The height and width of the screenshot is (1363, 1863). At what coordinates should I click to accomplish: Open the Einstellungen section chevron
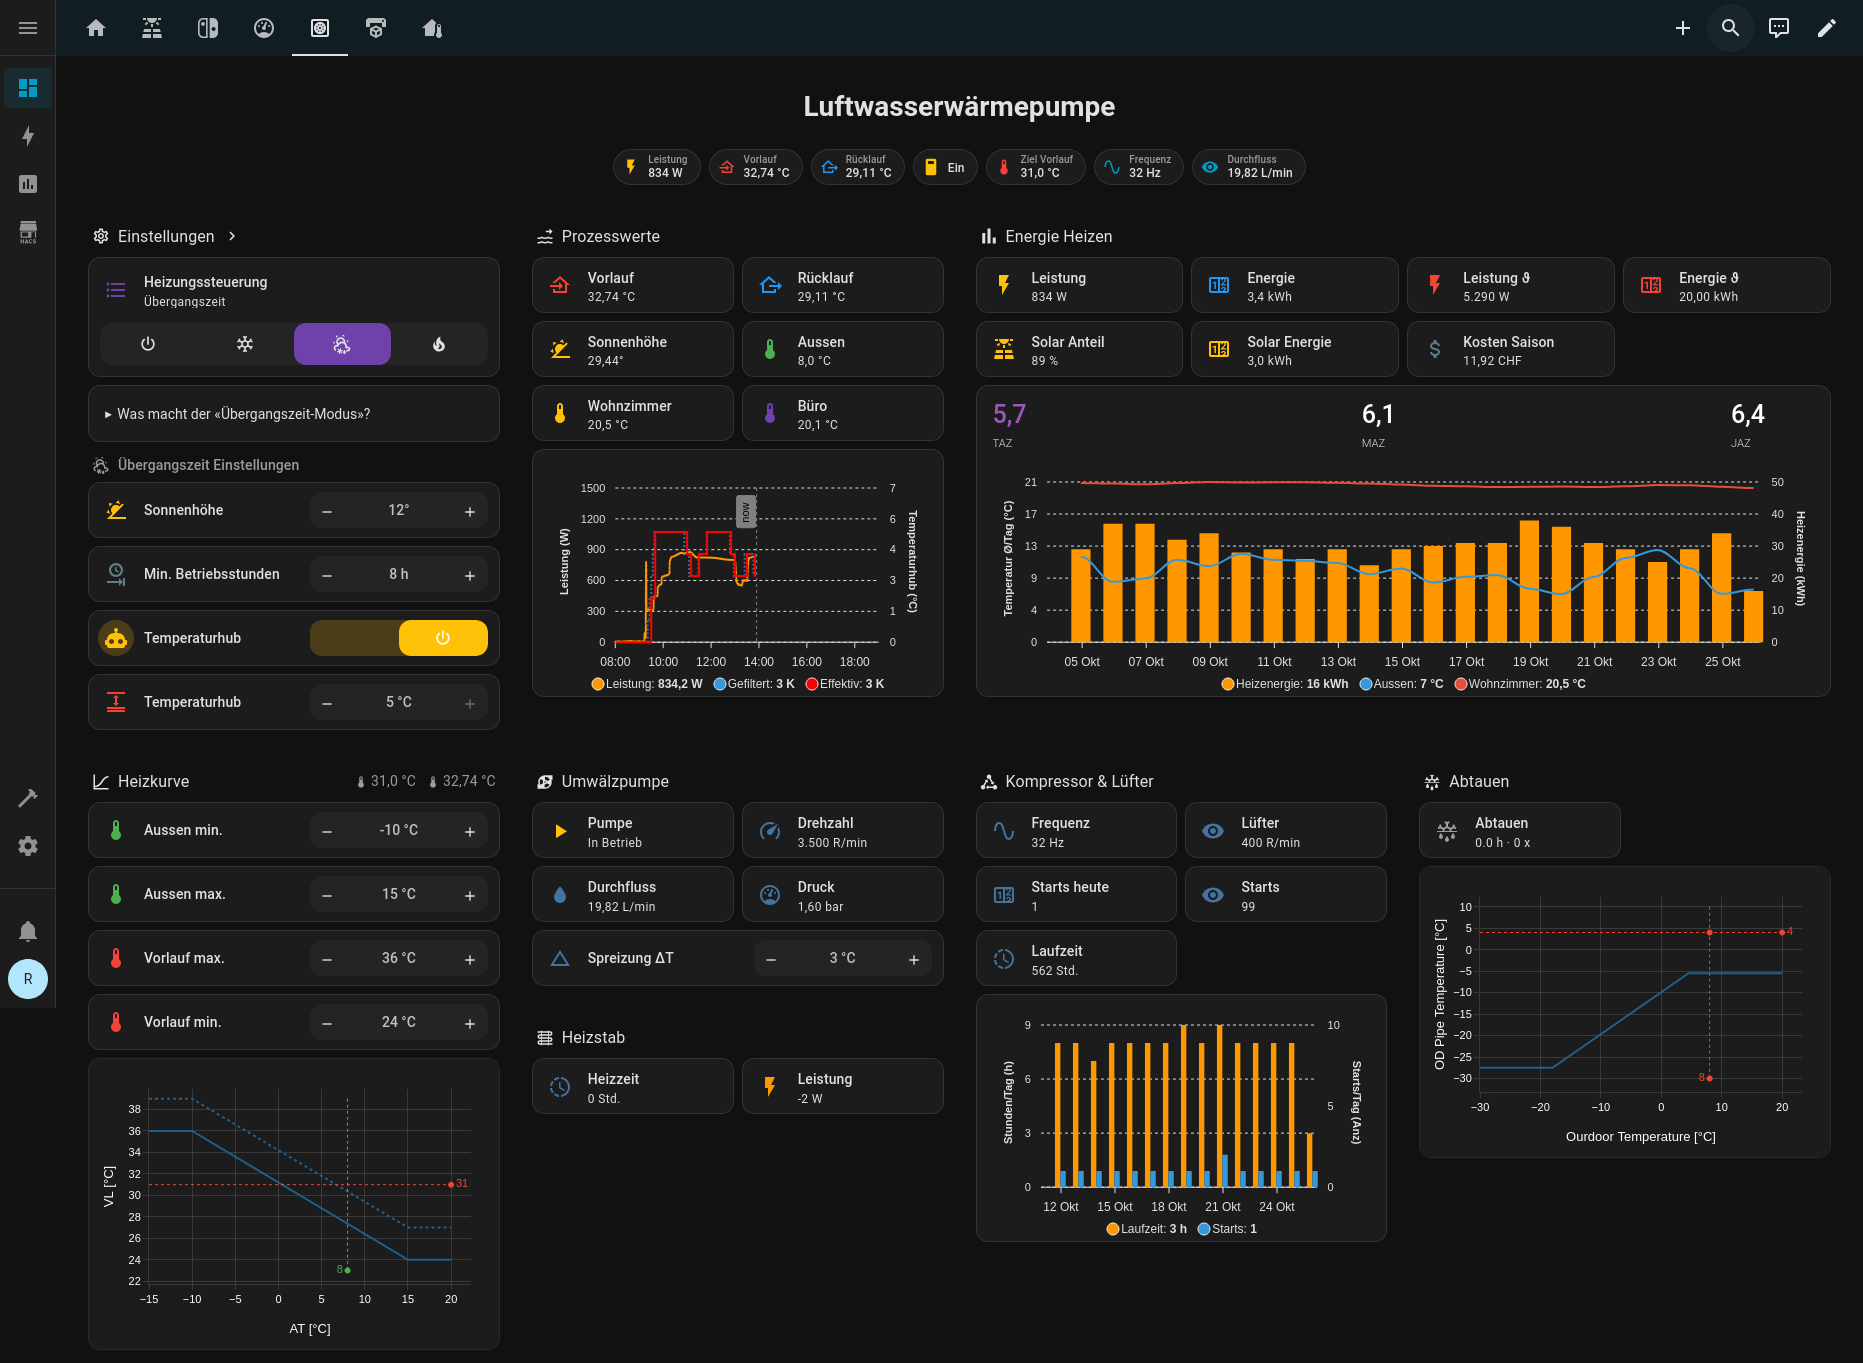coord(232,236)
